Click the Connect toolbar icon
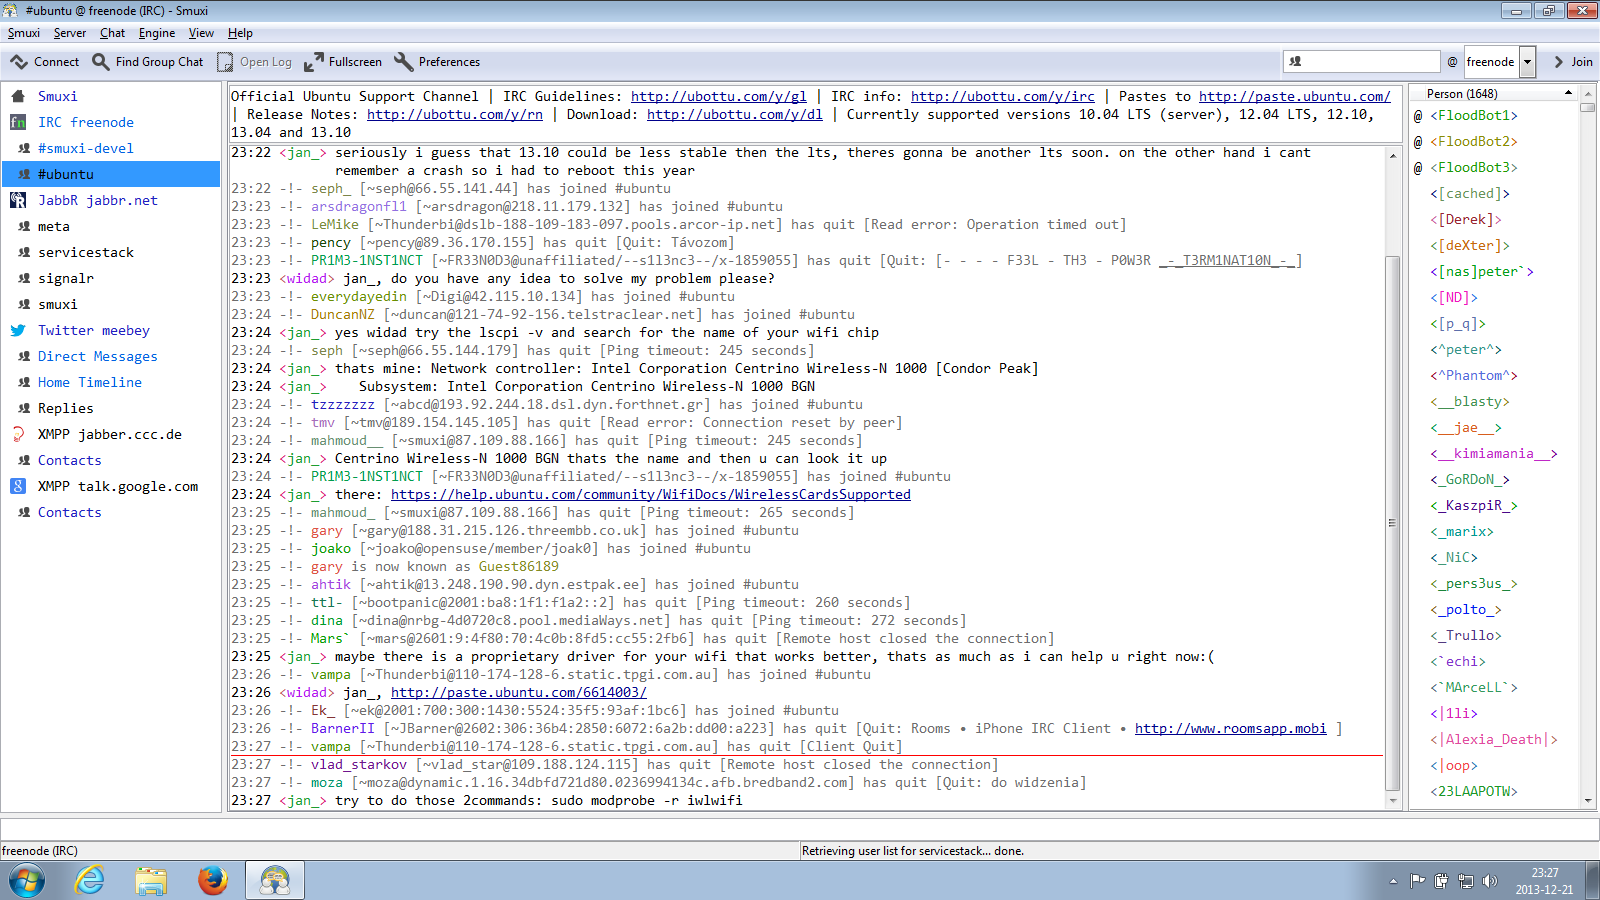 tap(20, 62)
